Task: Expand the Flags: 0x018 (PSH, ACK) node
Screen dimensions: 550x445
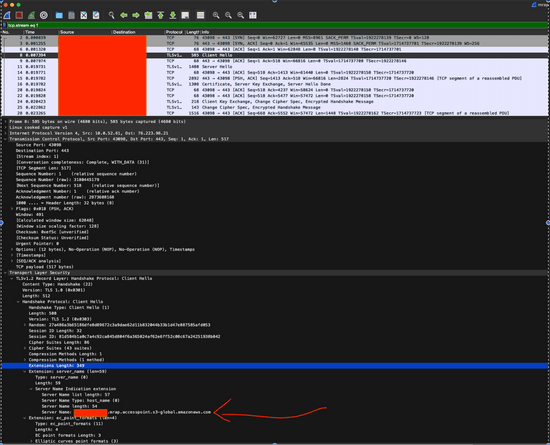Action: point(12,209)
